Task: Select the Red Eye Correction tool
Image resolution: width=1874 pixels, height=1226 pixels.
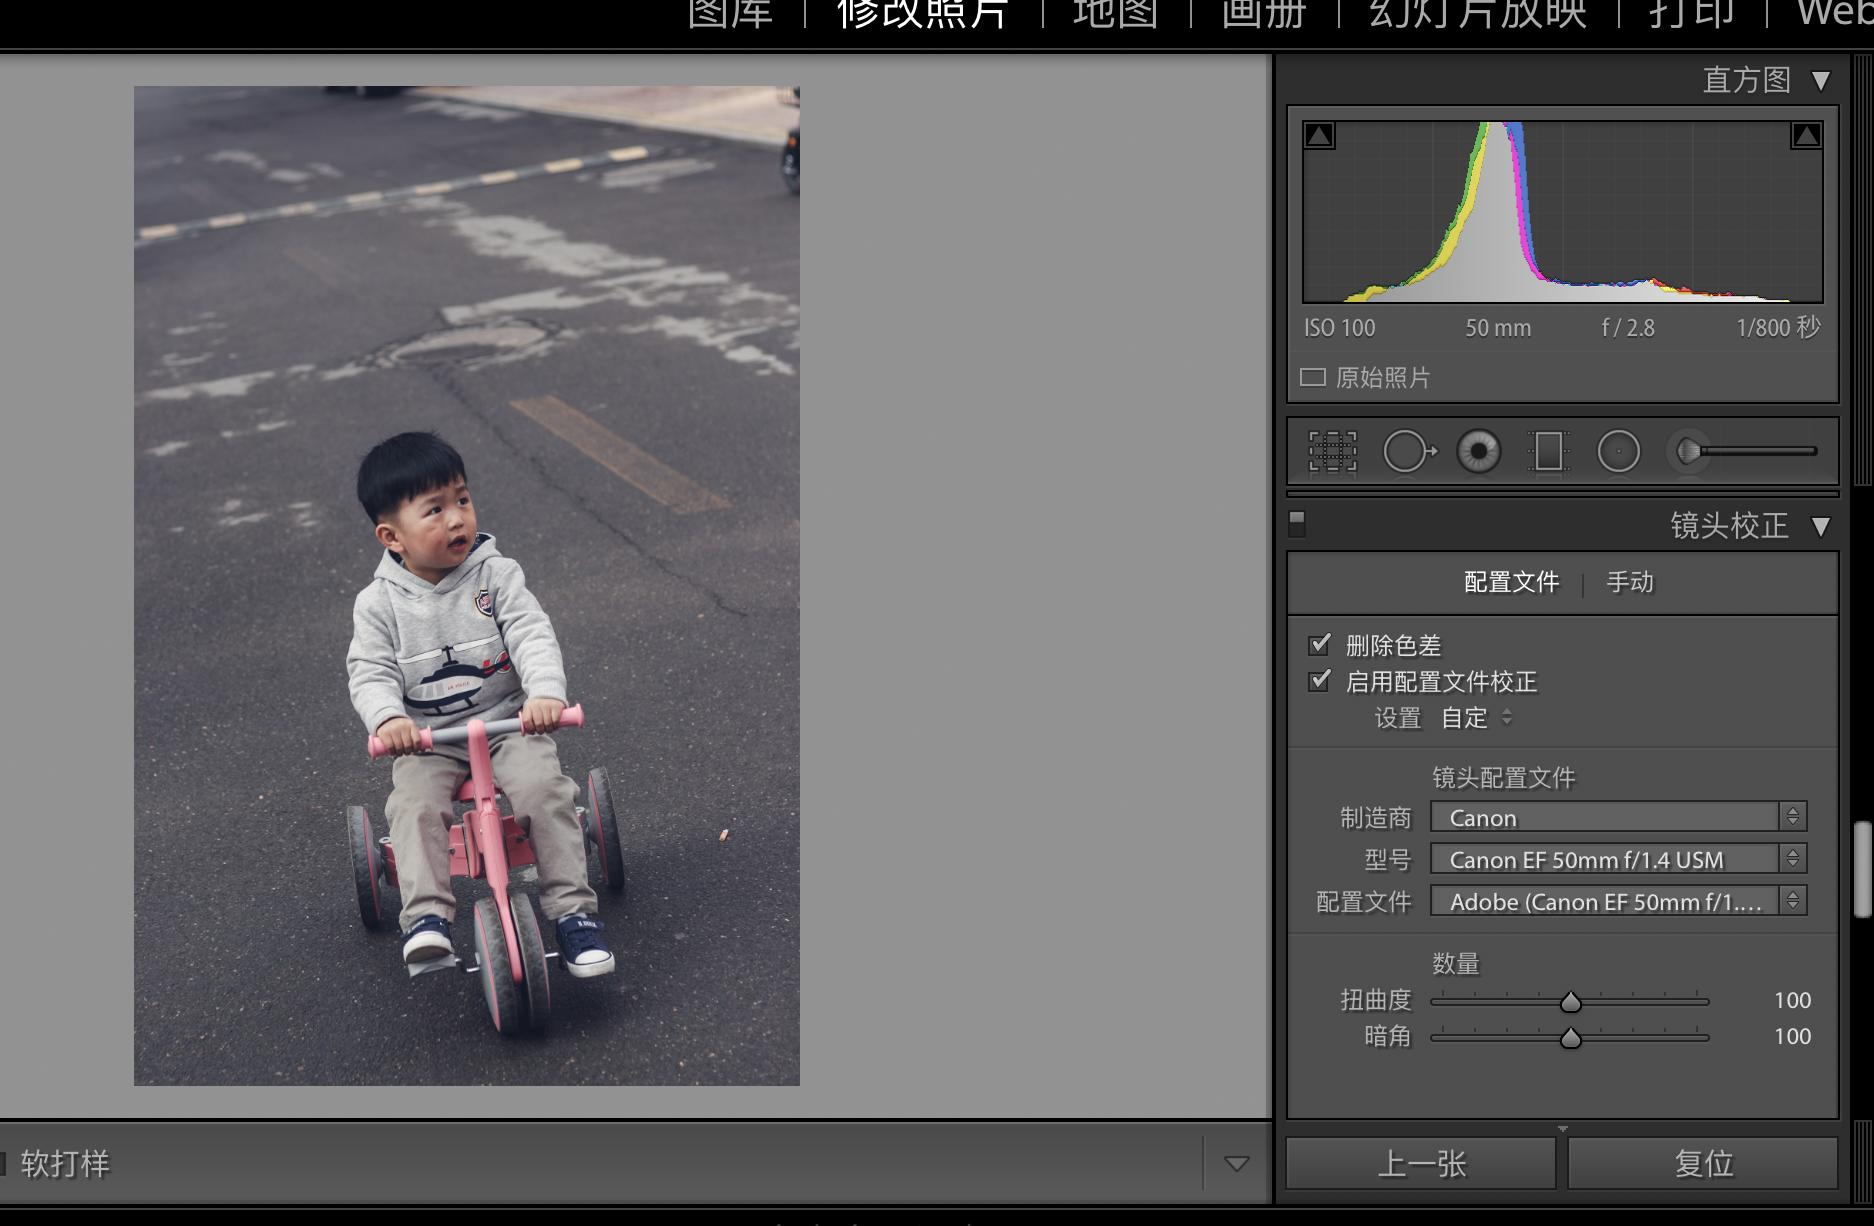Action: point(1478,452)
